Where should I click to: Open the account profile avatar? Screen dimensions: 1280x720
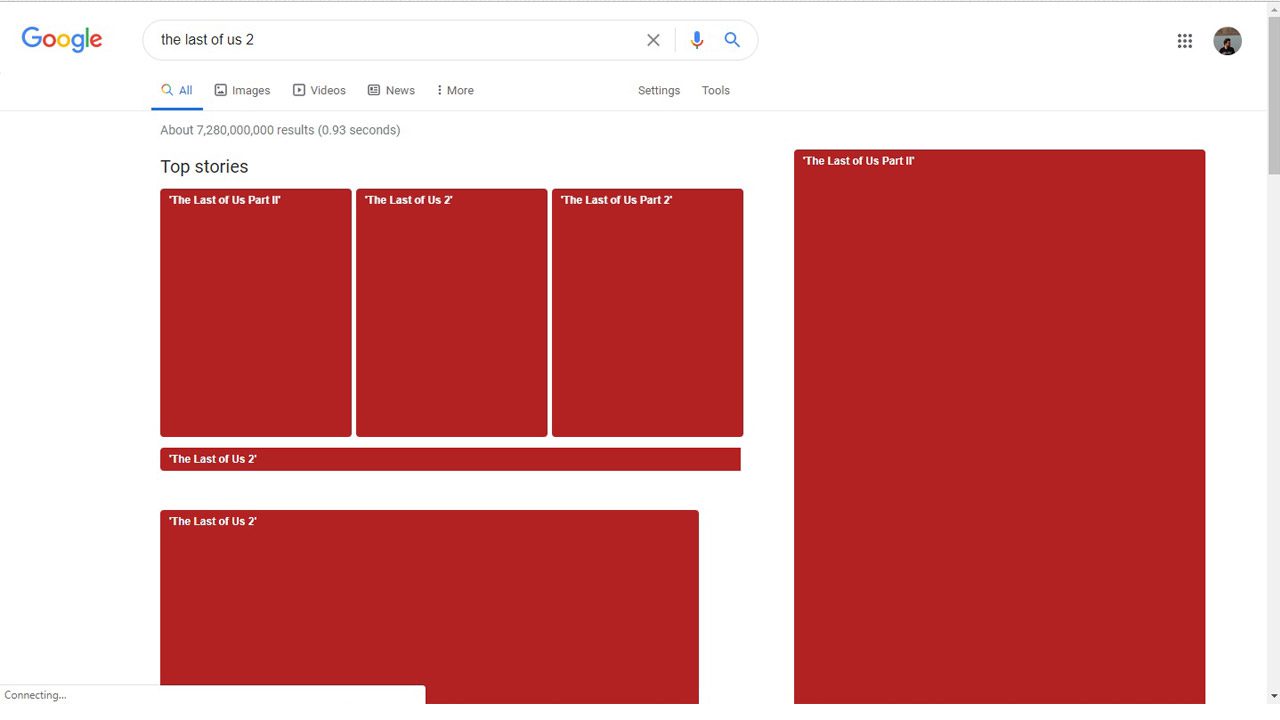coord(1227,41)
